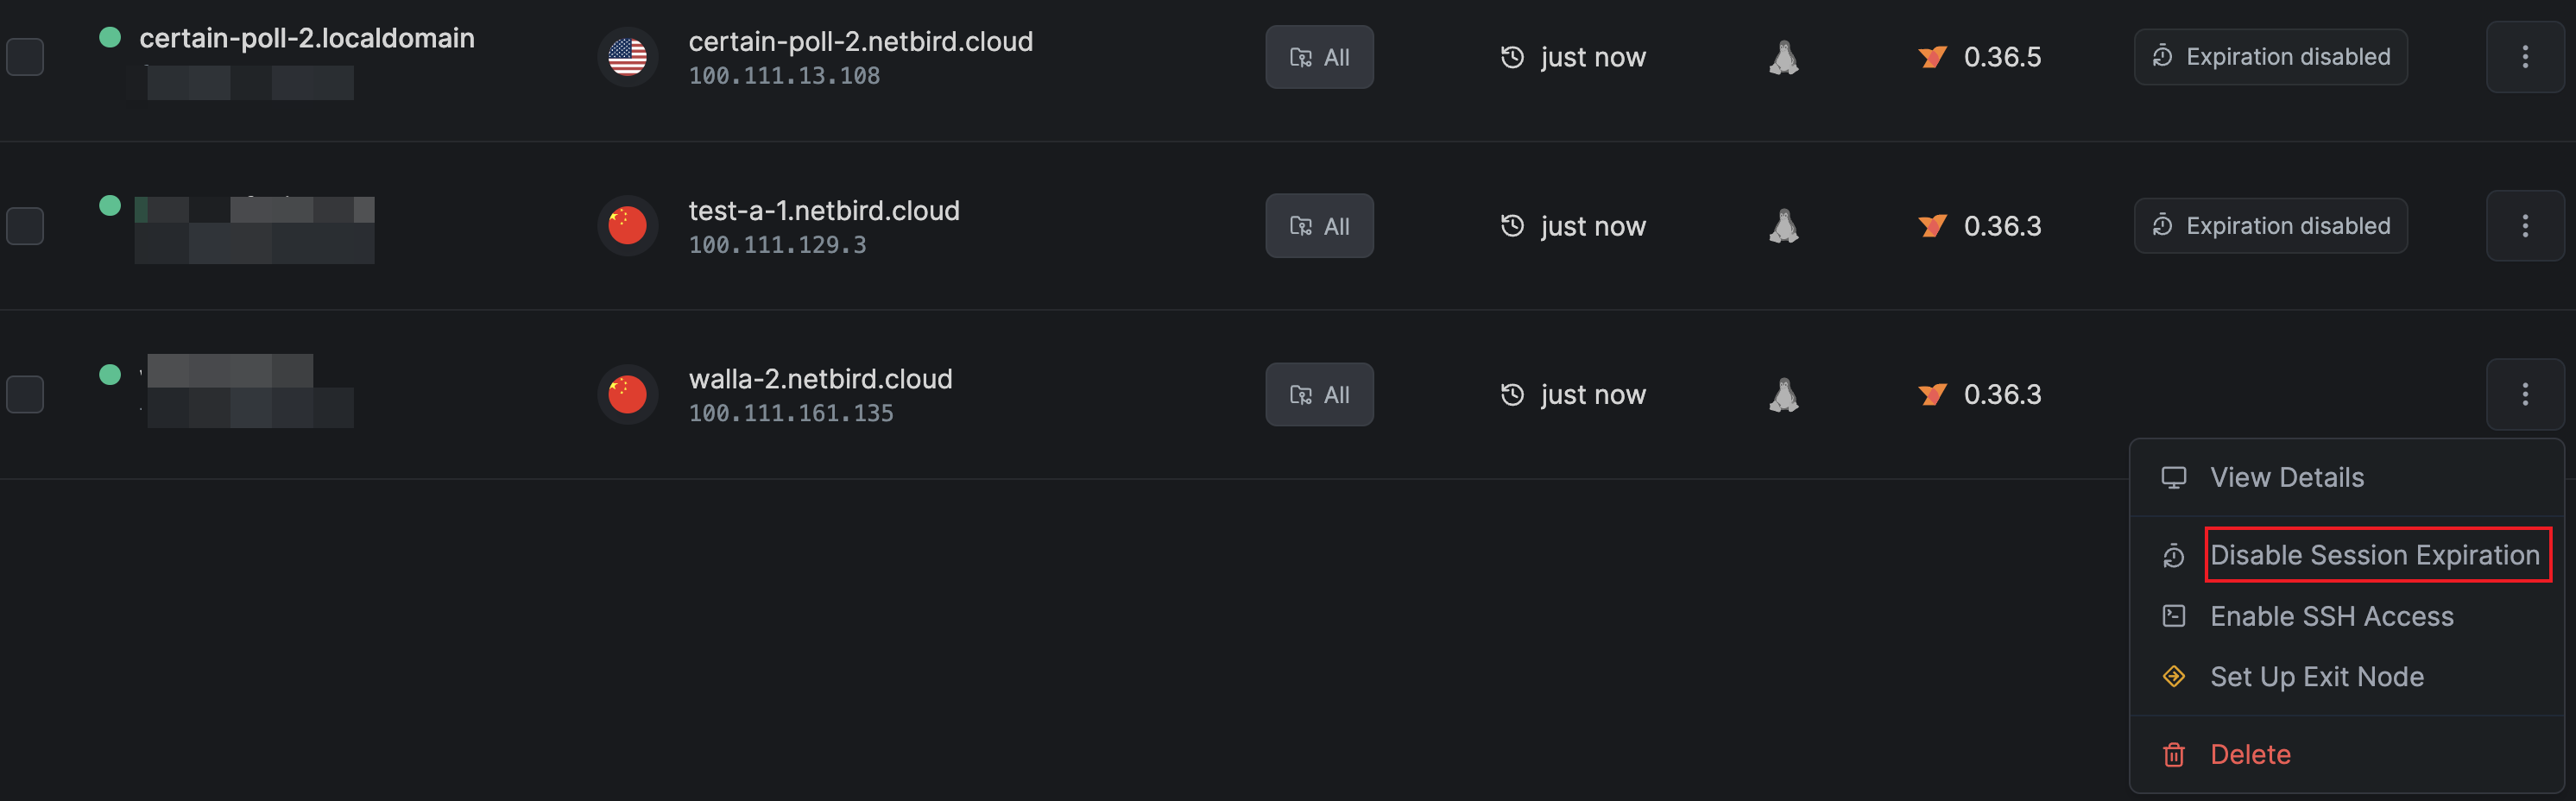The image size is (2576, 801).
Task: Click the terminal icon beside Enable SSH Access
Action: click(2173, 616)
